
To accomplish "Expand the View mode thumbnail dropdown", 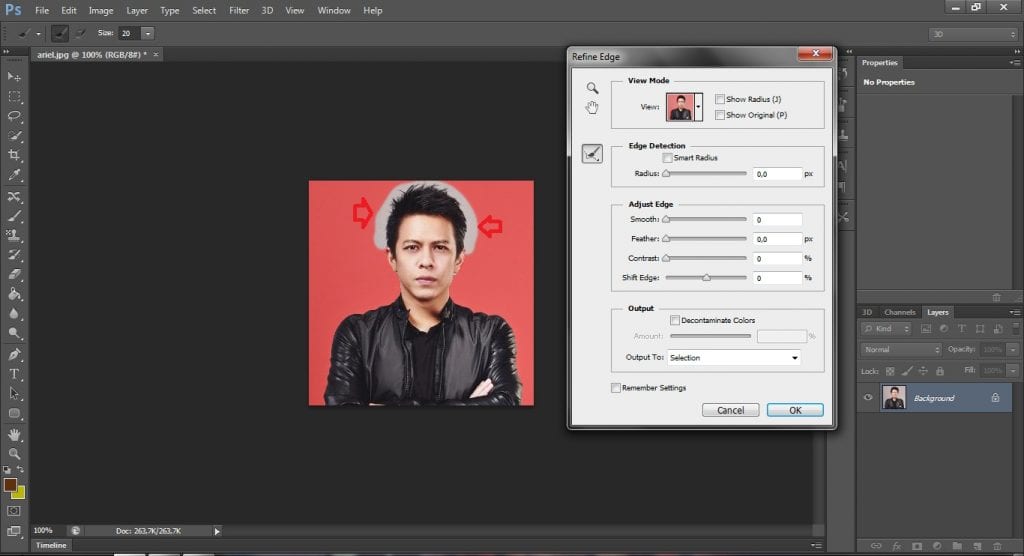I will click(x=697, y=106).
